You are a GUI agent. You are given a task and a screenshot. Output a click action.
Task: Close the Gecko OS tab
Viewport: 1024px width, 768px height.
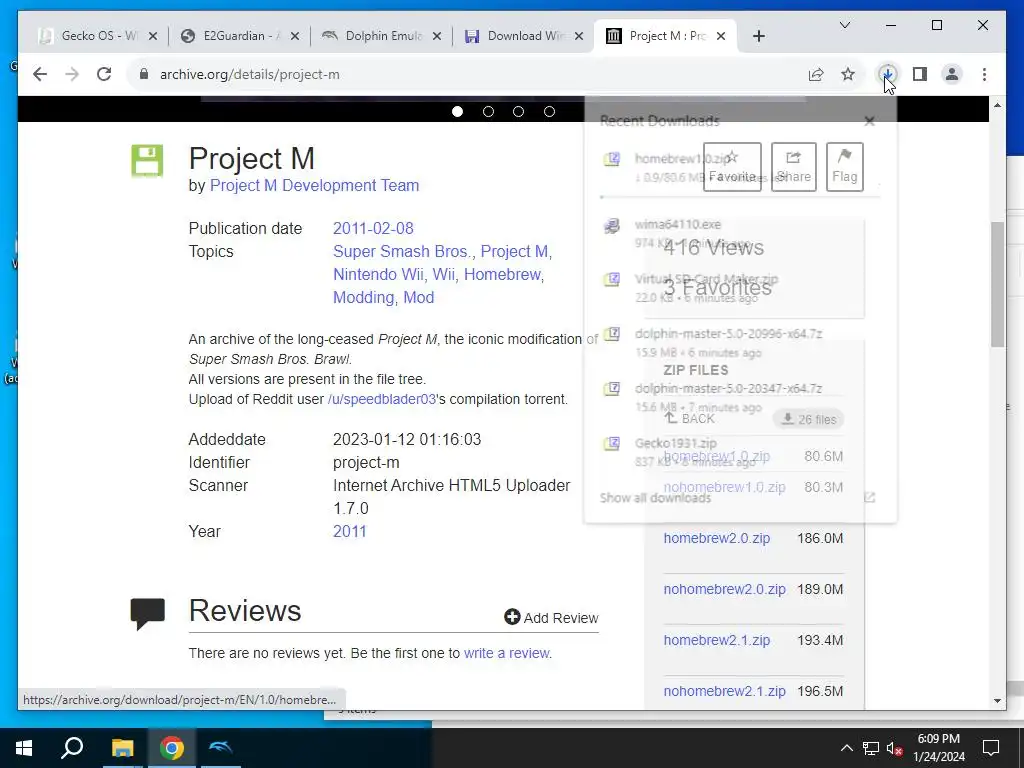pos(153,36)
